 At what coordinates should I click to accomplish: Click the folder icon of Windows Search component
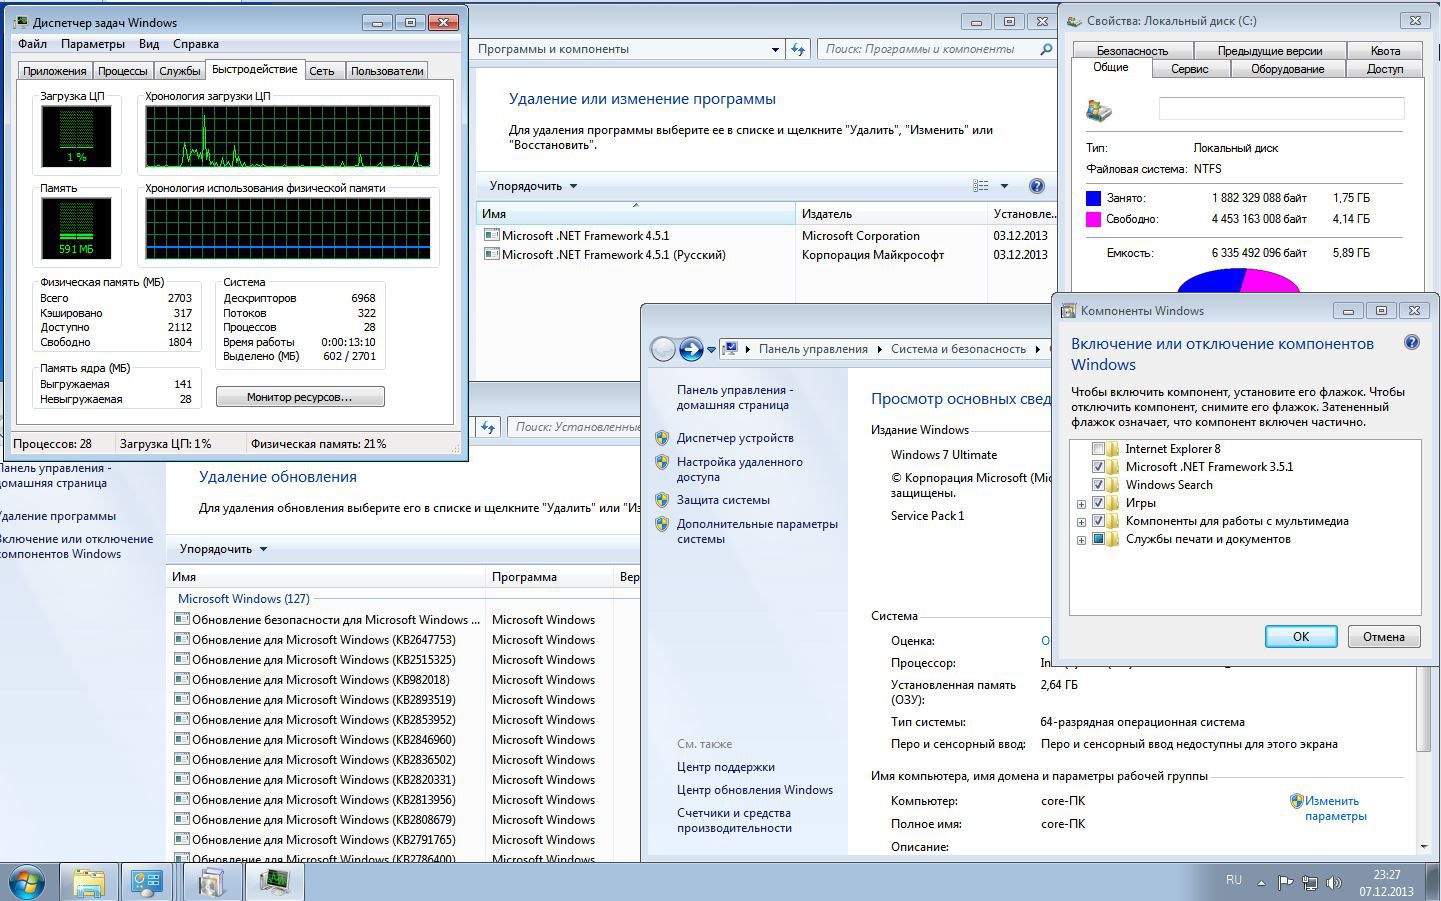1112,485
